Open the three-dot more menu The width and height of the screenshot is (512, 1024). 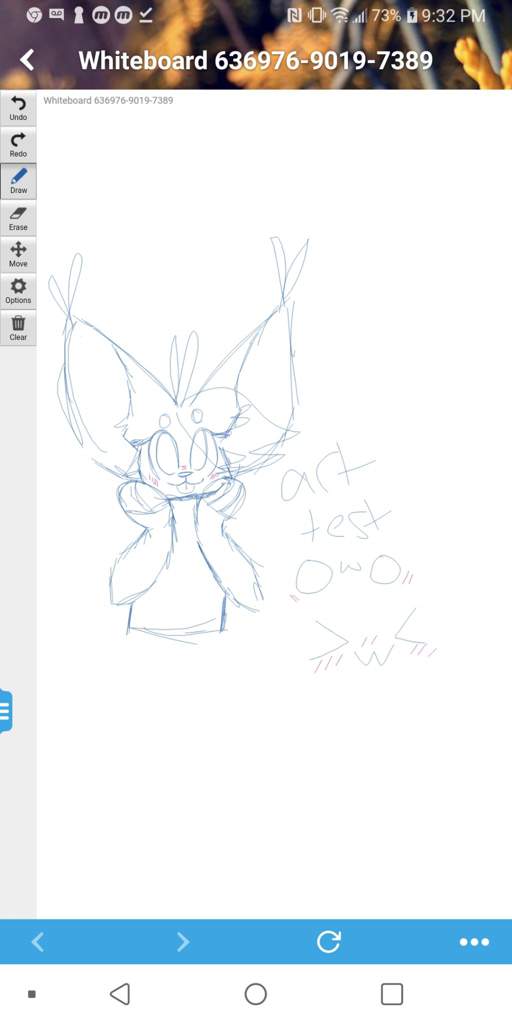[474, 942]
